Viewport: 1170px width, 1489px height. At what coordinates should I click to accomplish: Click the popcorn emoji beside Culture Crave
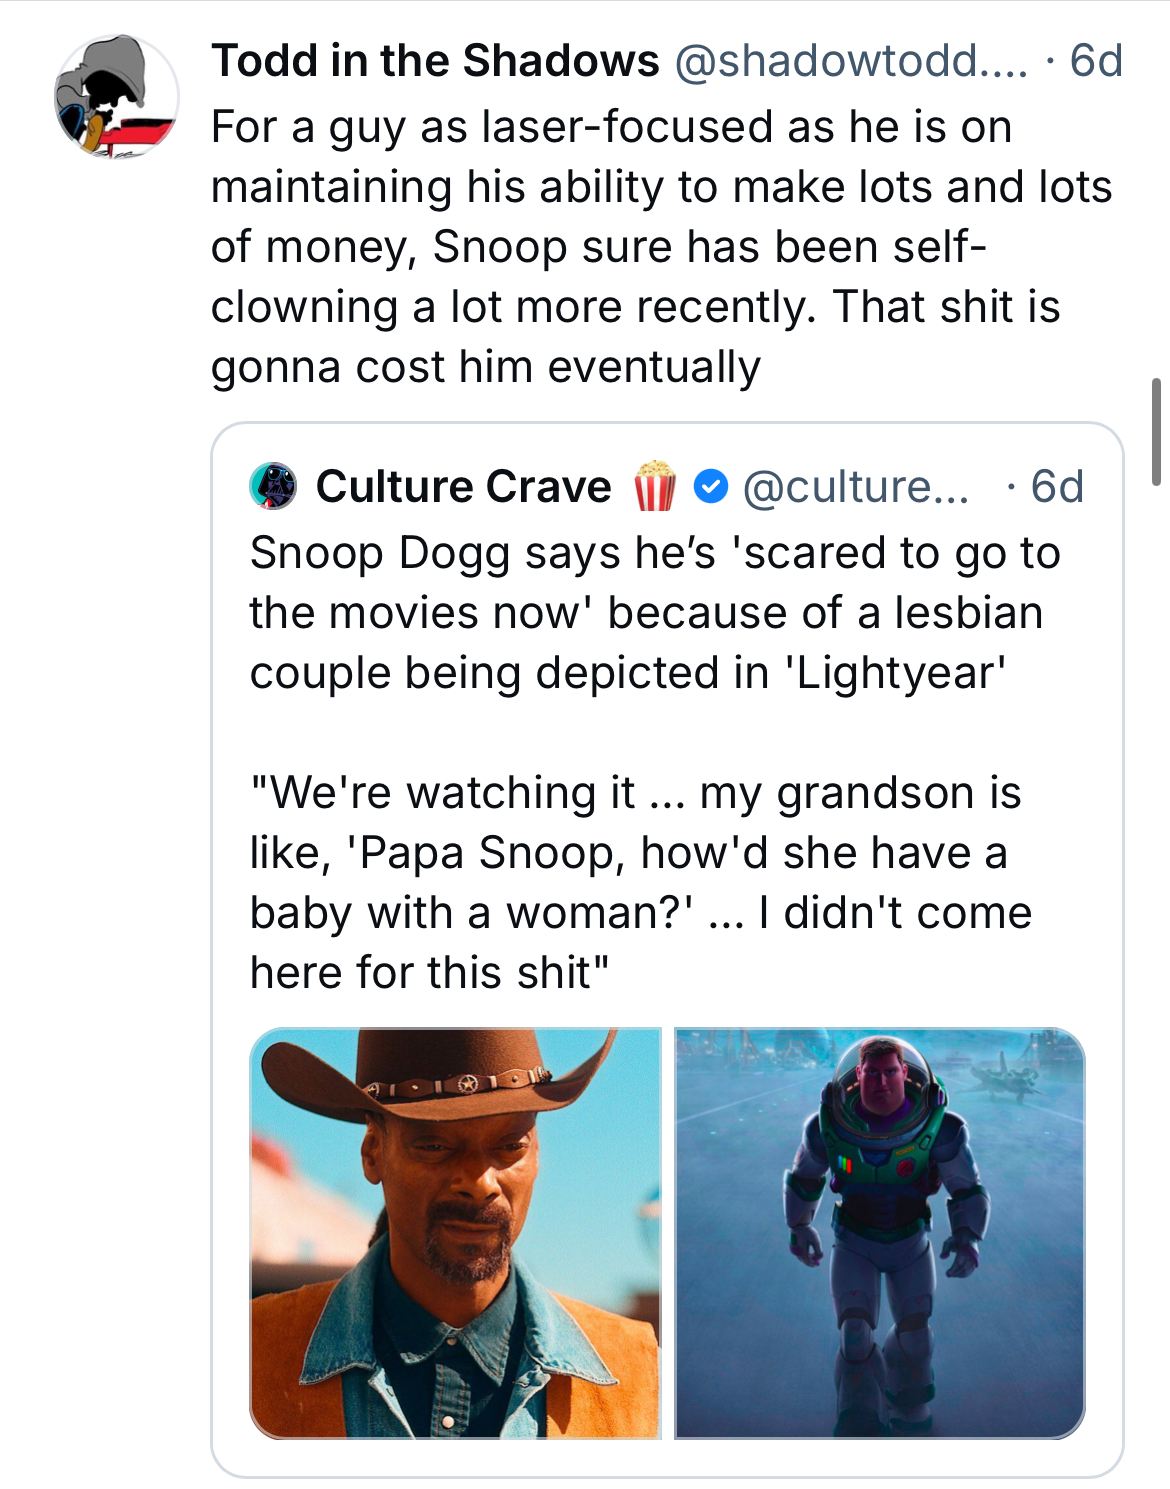coord(655,486)
